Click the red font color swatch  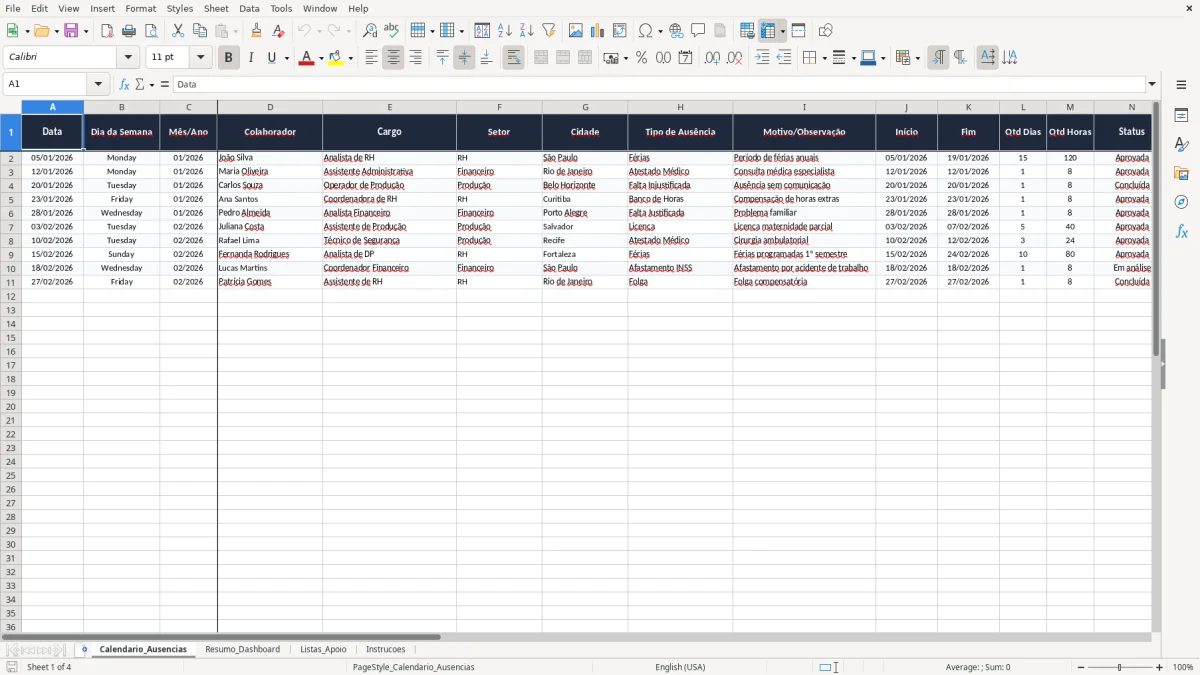click(306, 58)
